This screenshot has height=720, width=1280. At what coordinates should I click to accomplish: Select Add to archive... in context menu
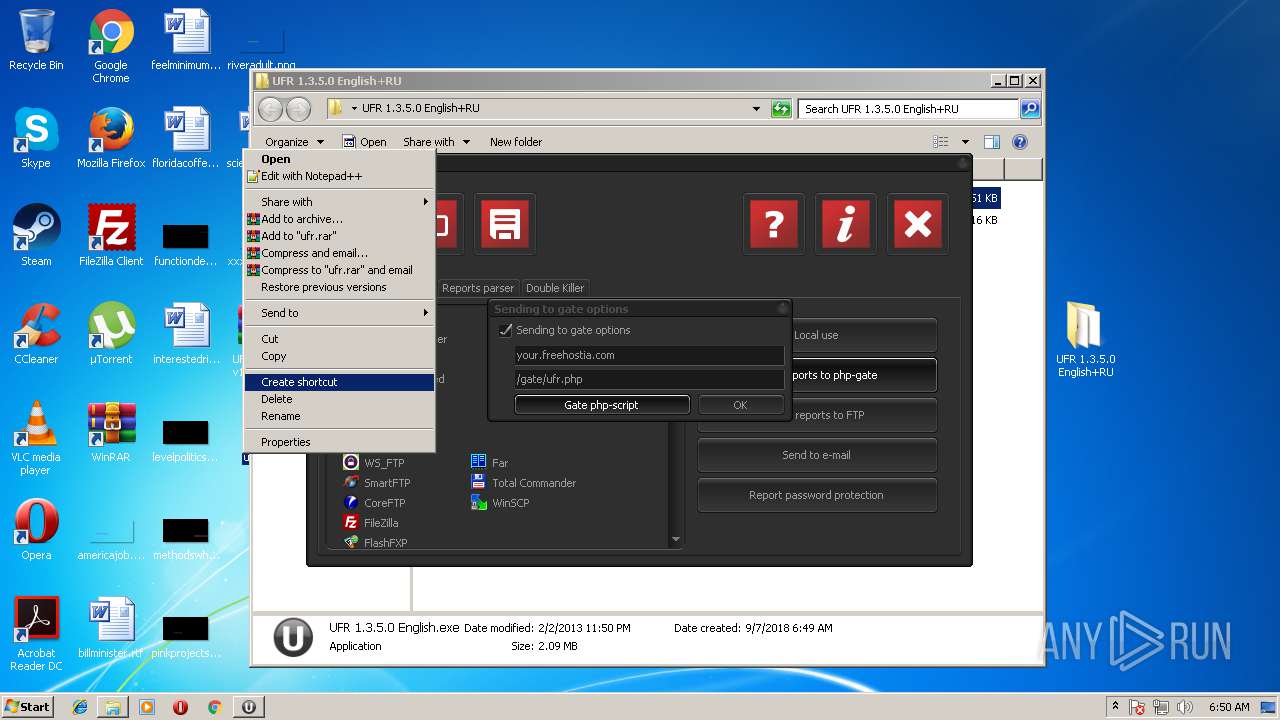click(x=339, y=219)
